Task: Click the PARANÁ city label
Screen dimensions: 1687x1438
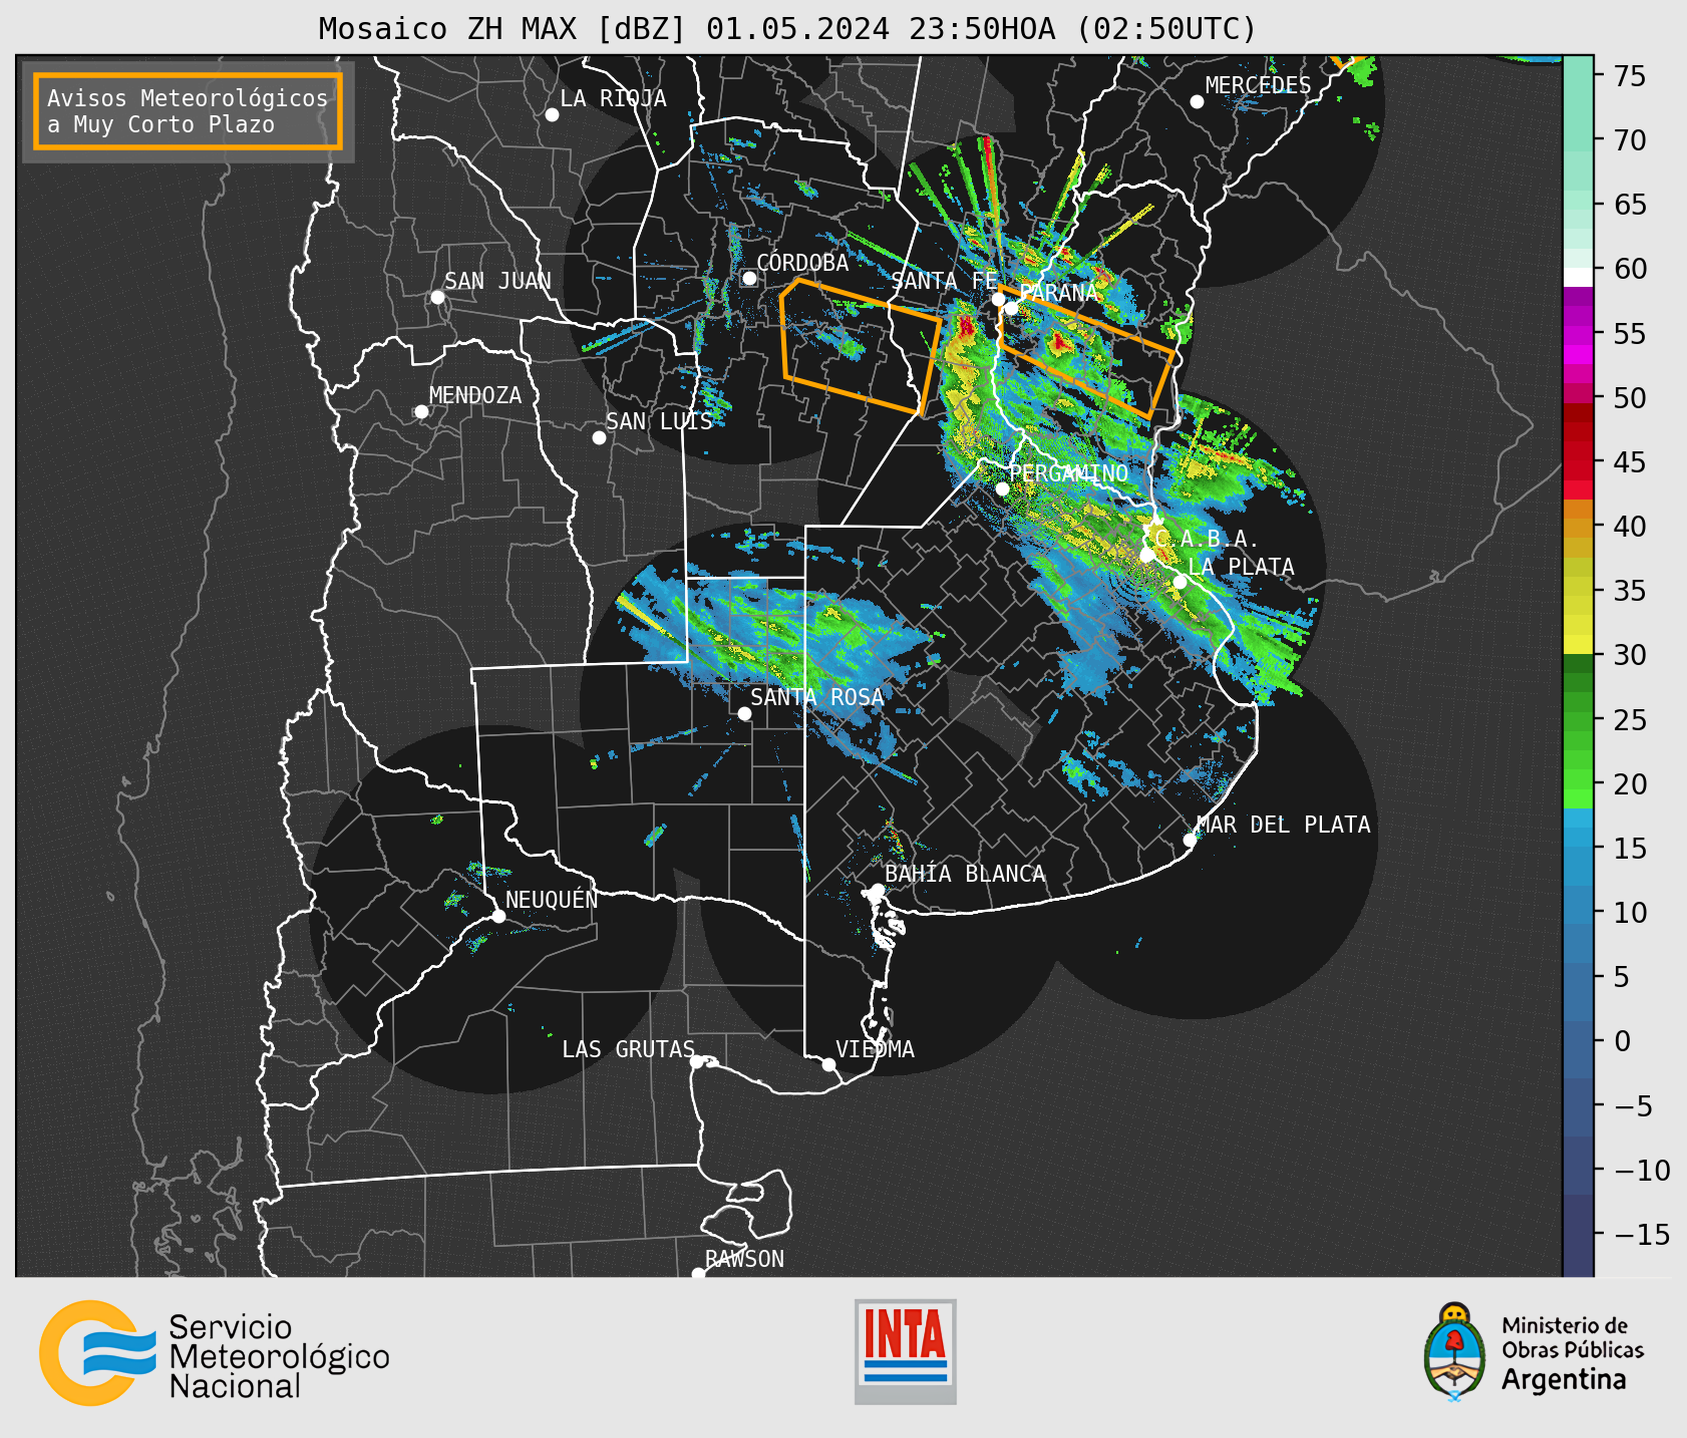Action: (x=1058, y=293)
